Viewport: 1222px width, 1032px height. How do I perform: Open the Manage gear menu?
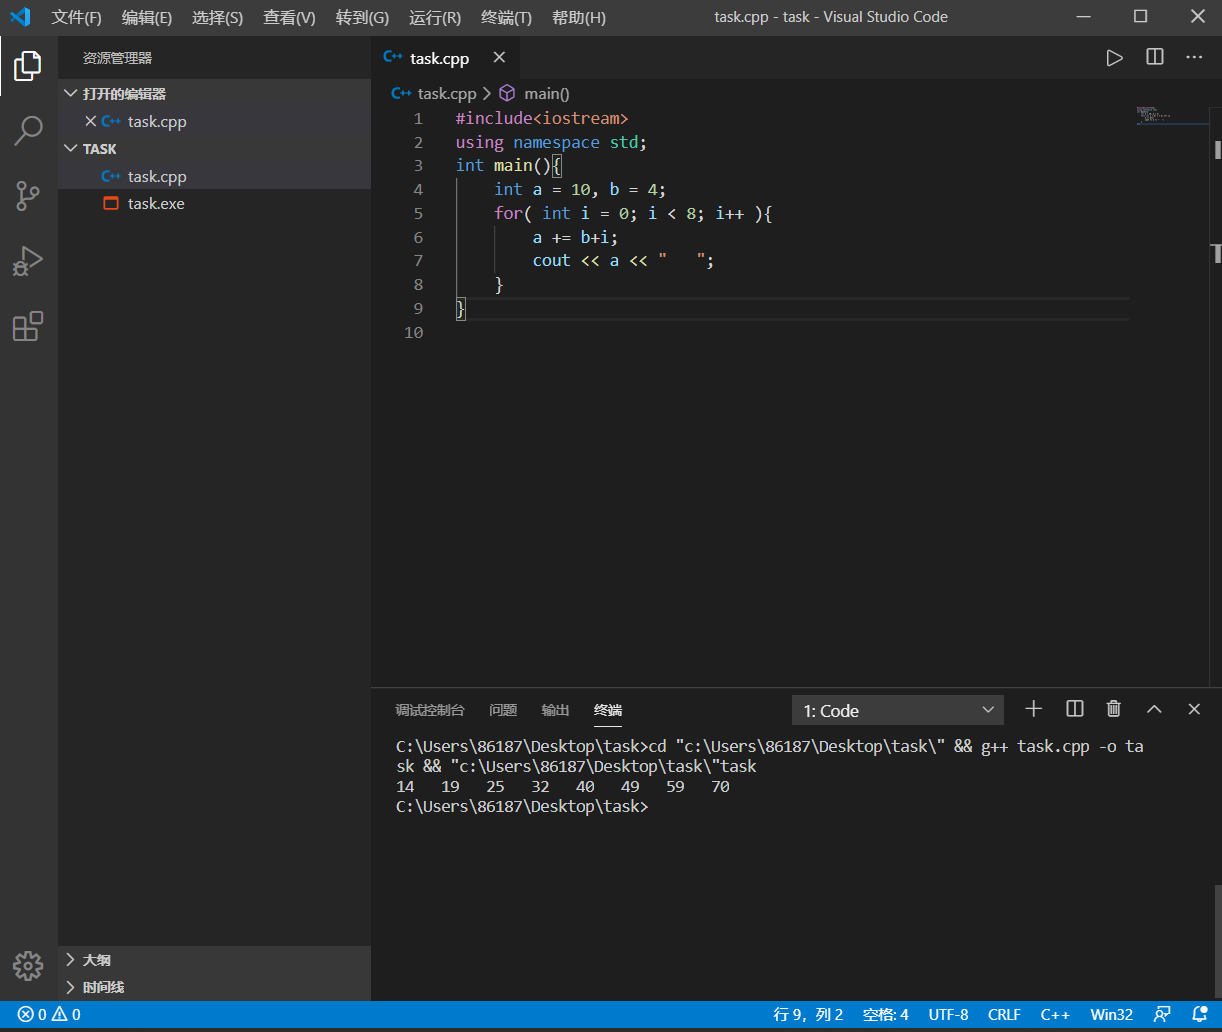[28, 965]
